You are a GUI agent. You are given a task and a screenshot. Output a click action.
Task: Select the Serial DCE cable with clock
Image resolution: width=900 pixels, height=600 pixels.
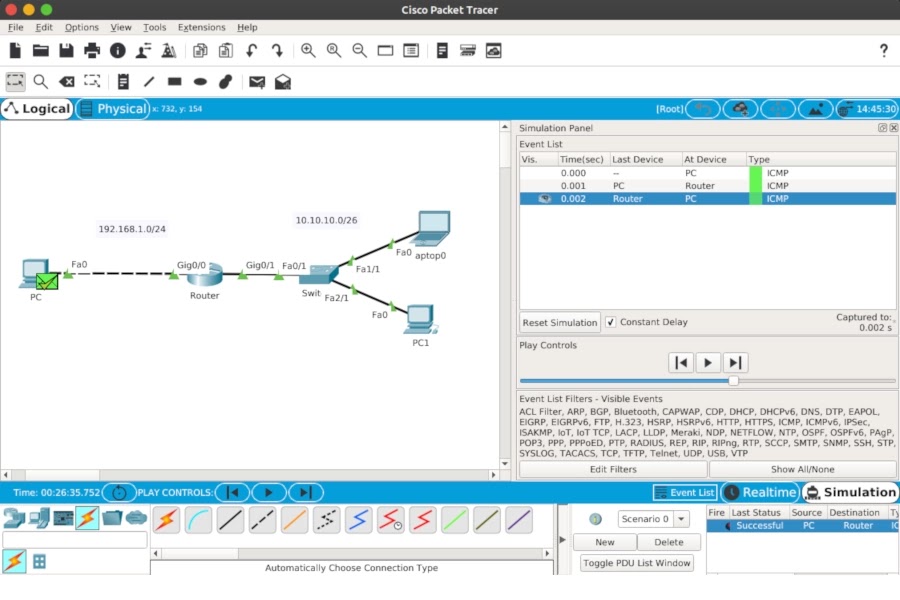point(390,520)
